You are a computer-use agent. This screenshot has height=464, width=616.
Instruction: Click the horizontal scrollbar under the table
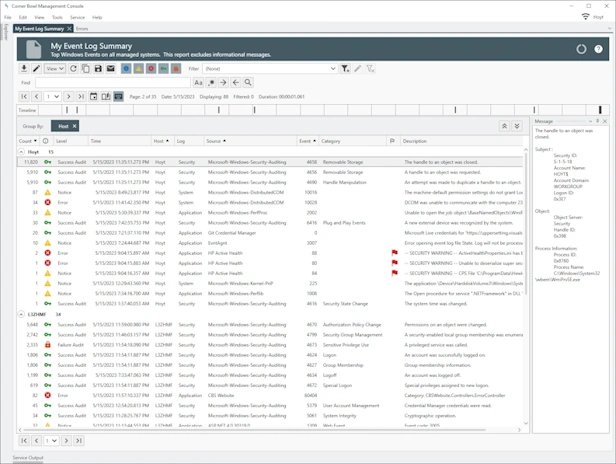254,430
